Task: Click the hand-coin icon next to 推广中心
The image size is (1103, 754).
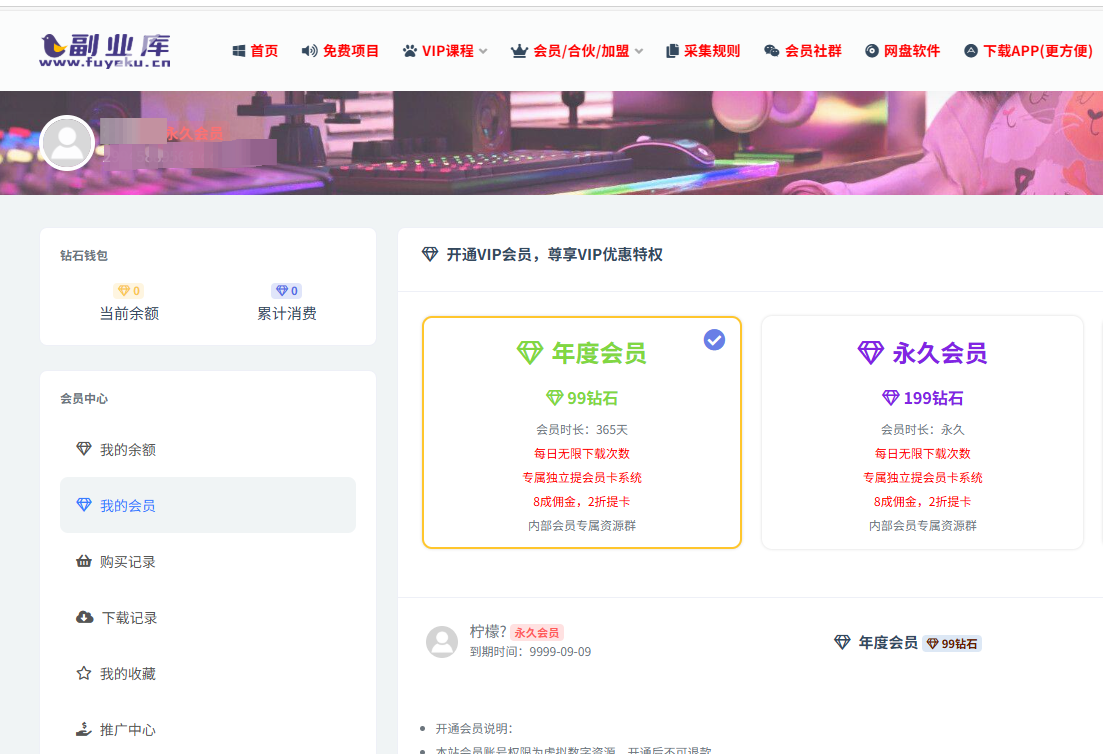Action: click(84, 729)
